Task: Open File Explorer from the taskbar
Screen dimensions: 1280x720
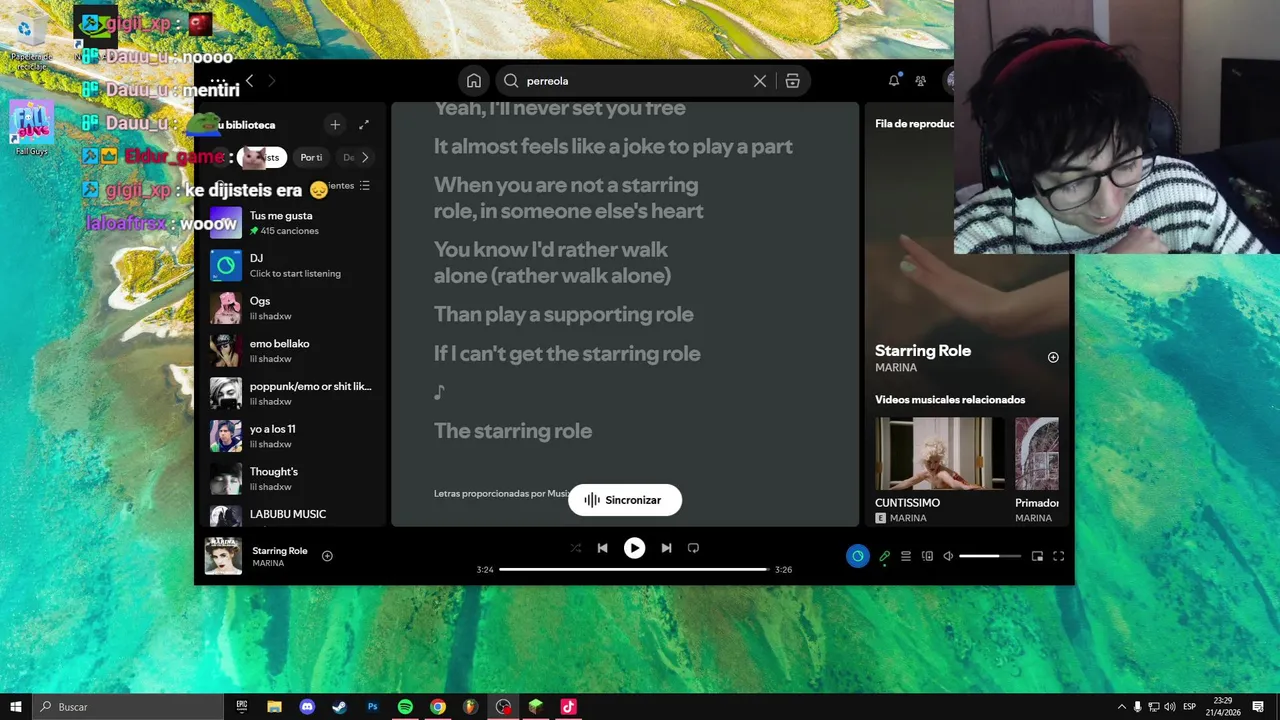Action: point(274,706)
